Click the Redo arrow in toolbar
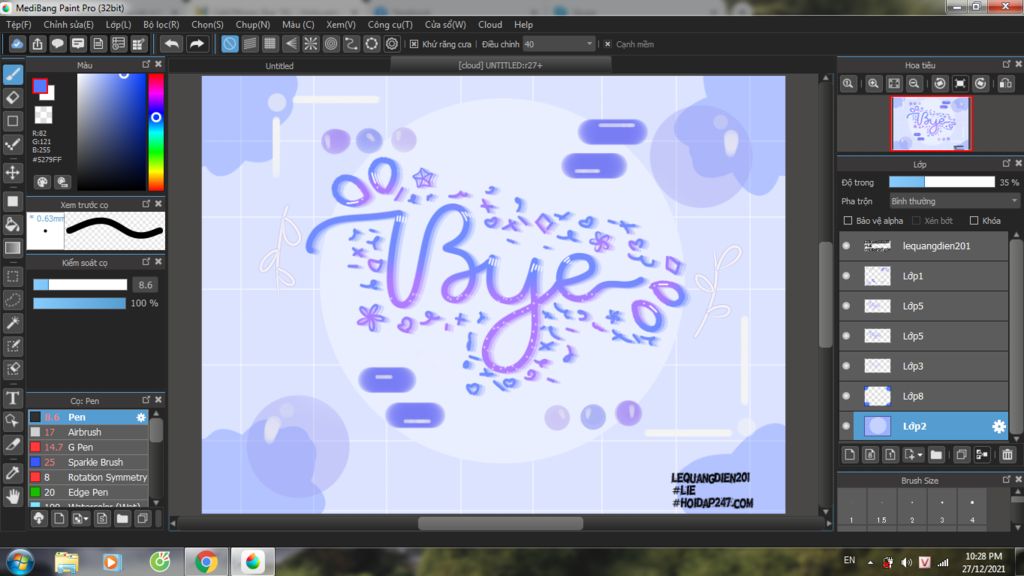Viewport: 1024px width, 576px height. click(197, 44)
